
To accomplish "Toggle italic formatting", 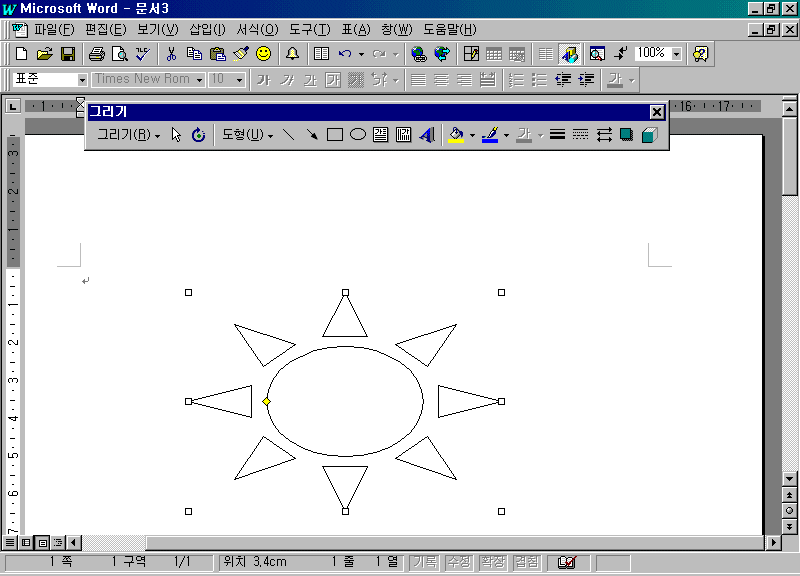I will coord(287,80).
